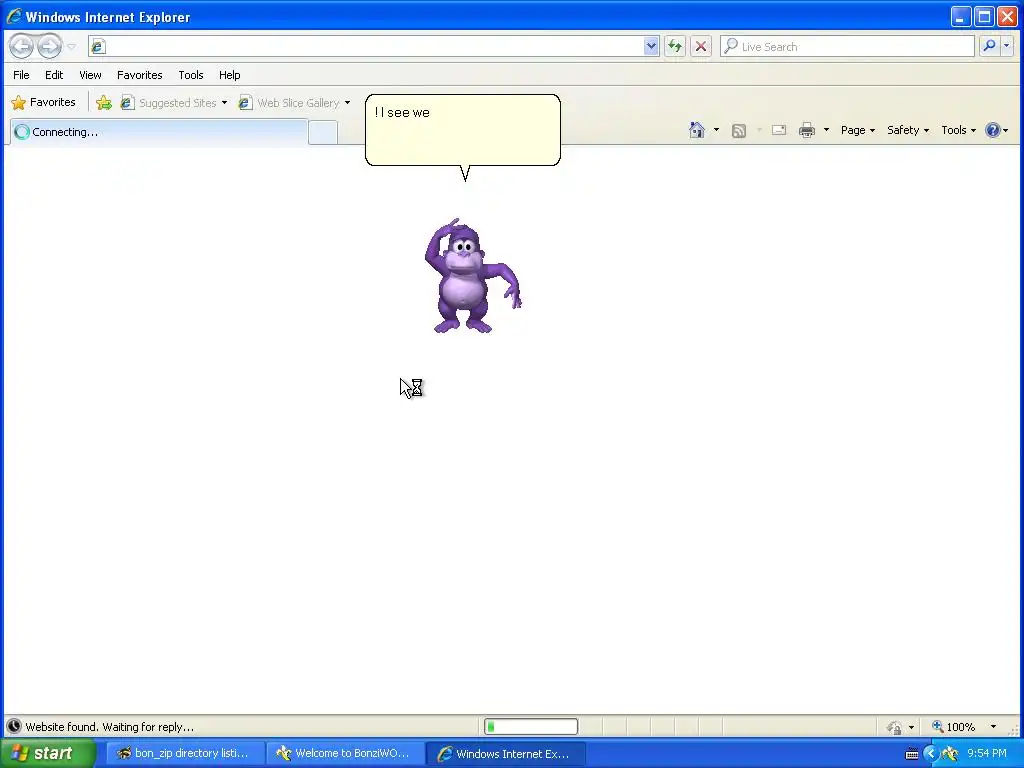1024x768 pixels.
Task: Click the address bar page icon
Action: (98, 46)
